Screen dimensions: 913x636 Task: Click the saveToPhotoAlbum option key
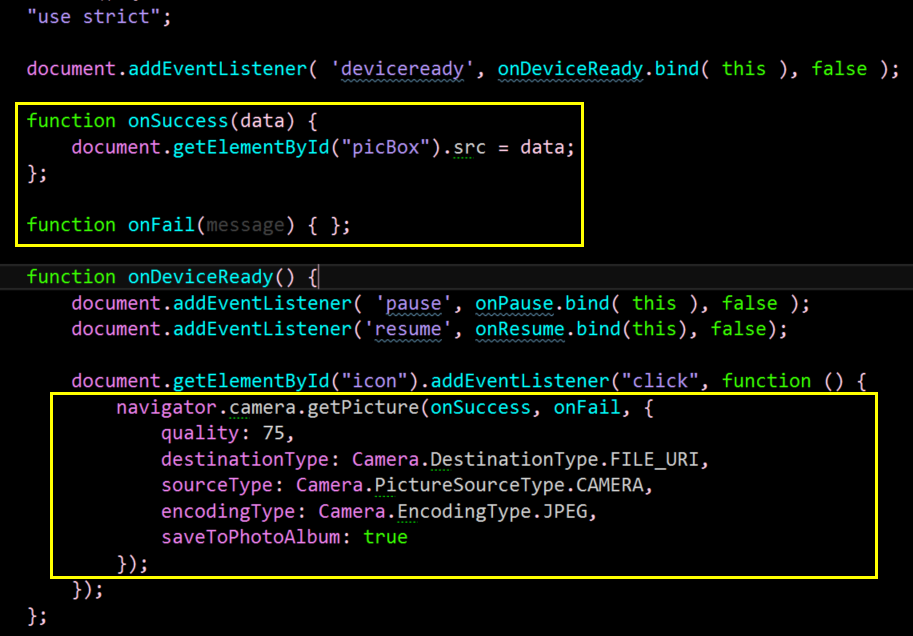click(251, 538)
